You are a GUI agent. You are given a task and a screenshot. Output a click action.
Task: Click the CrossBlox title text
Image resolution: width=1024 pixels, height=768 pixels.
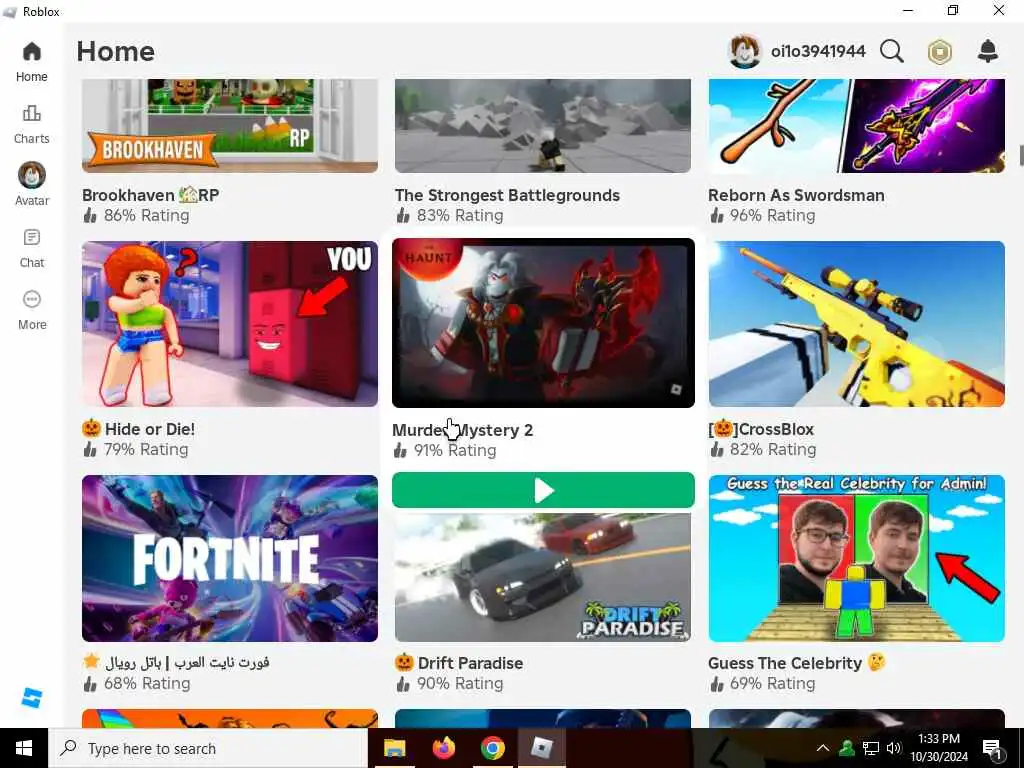click(761, 428)
